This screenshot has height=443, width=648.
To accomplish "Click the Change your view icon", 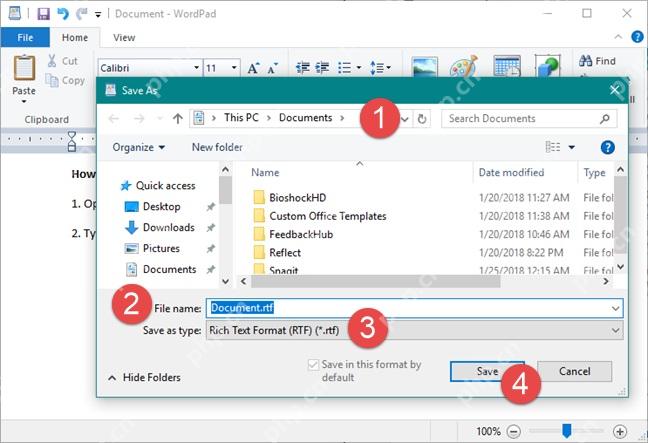I will (x=553, y=147).
